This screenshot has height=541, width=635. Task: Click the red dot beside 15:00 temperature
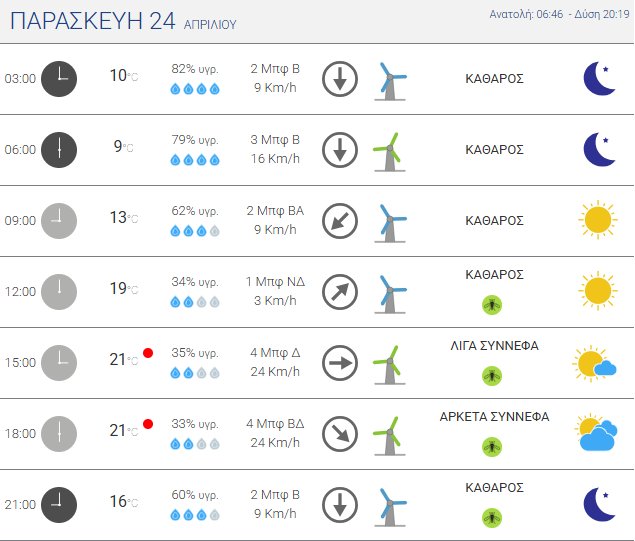click(x=148, y=353)
